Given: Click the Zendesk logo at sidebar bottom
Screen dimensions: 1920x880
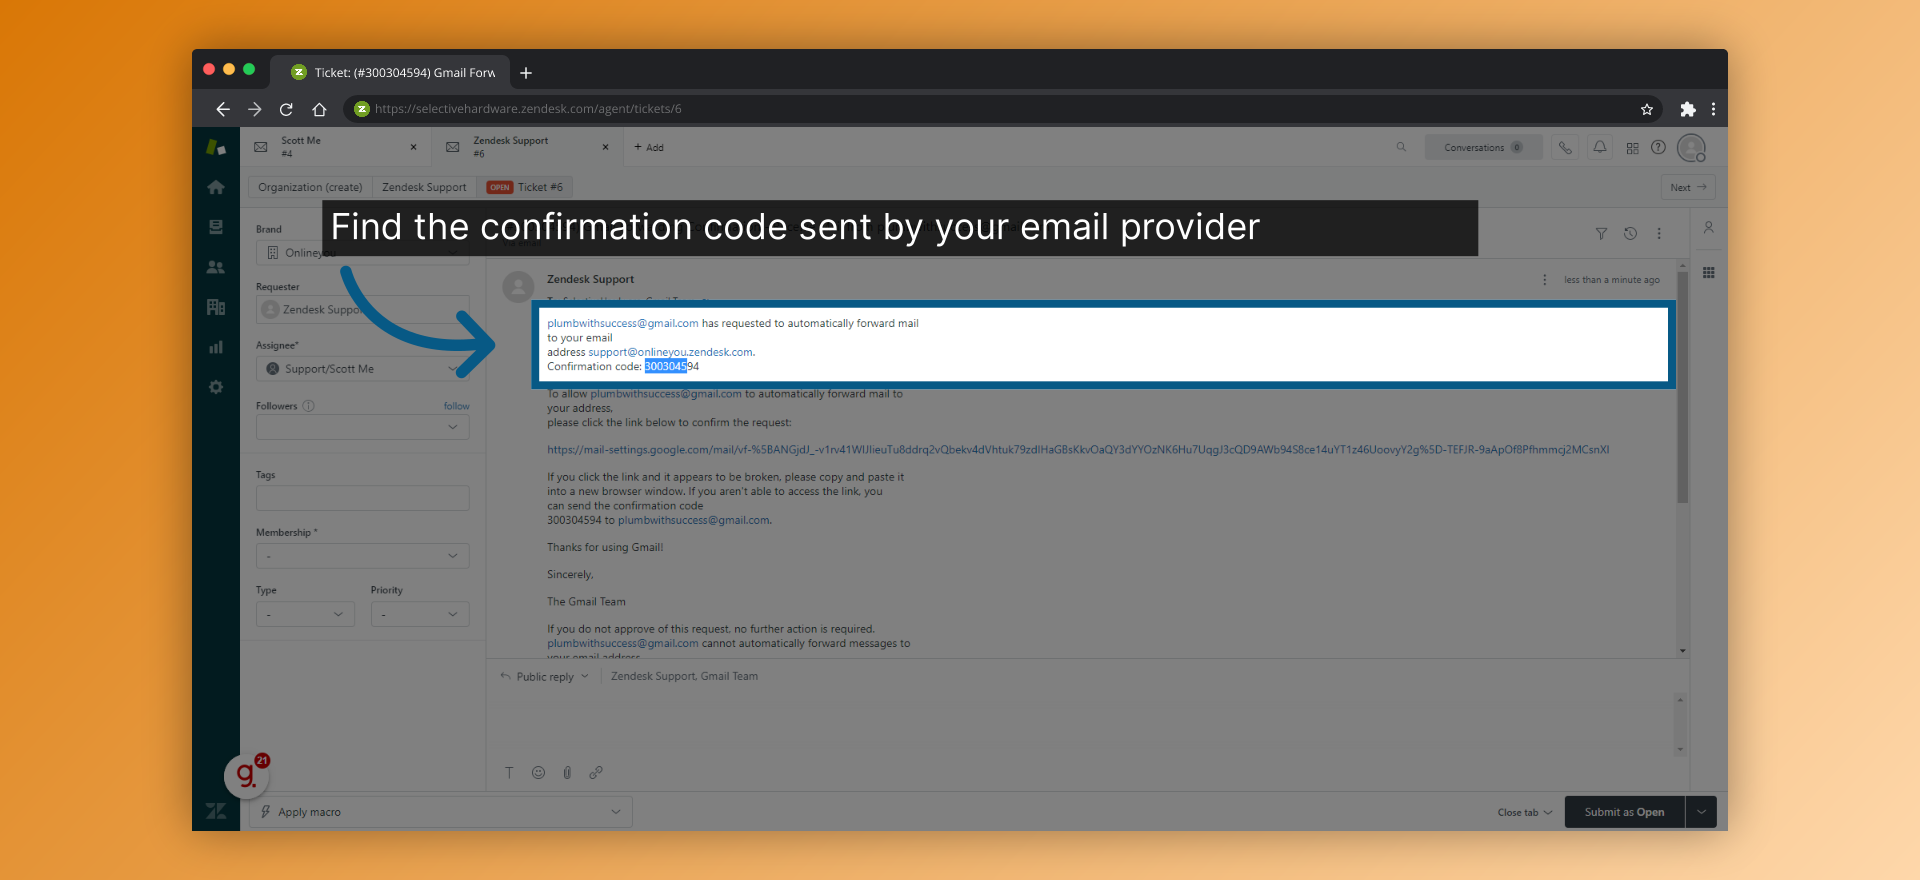Looking at the screenshot, I should (x=216, y=811).
